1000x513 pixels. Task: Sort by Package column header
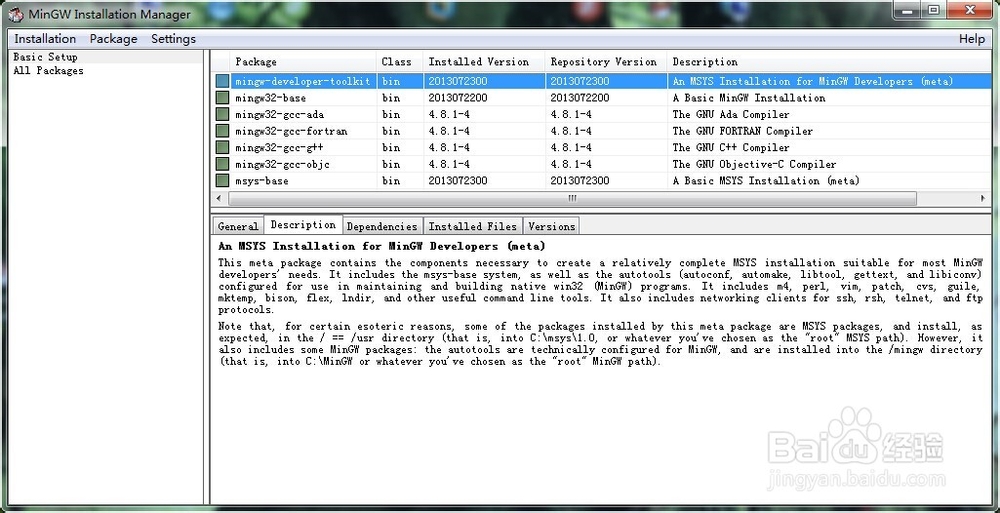click(303, 62)
